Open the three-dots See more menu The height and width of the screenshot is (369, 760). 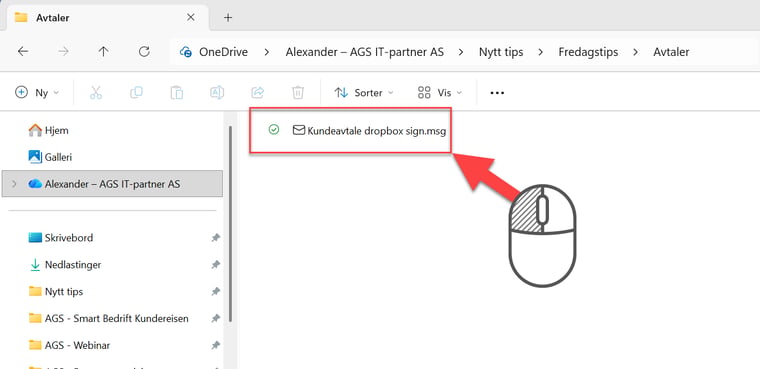pos(497,93)
